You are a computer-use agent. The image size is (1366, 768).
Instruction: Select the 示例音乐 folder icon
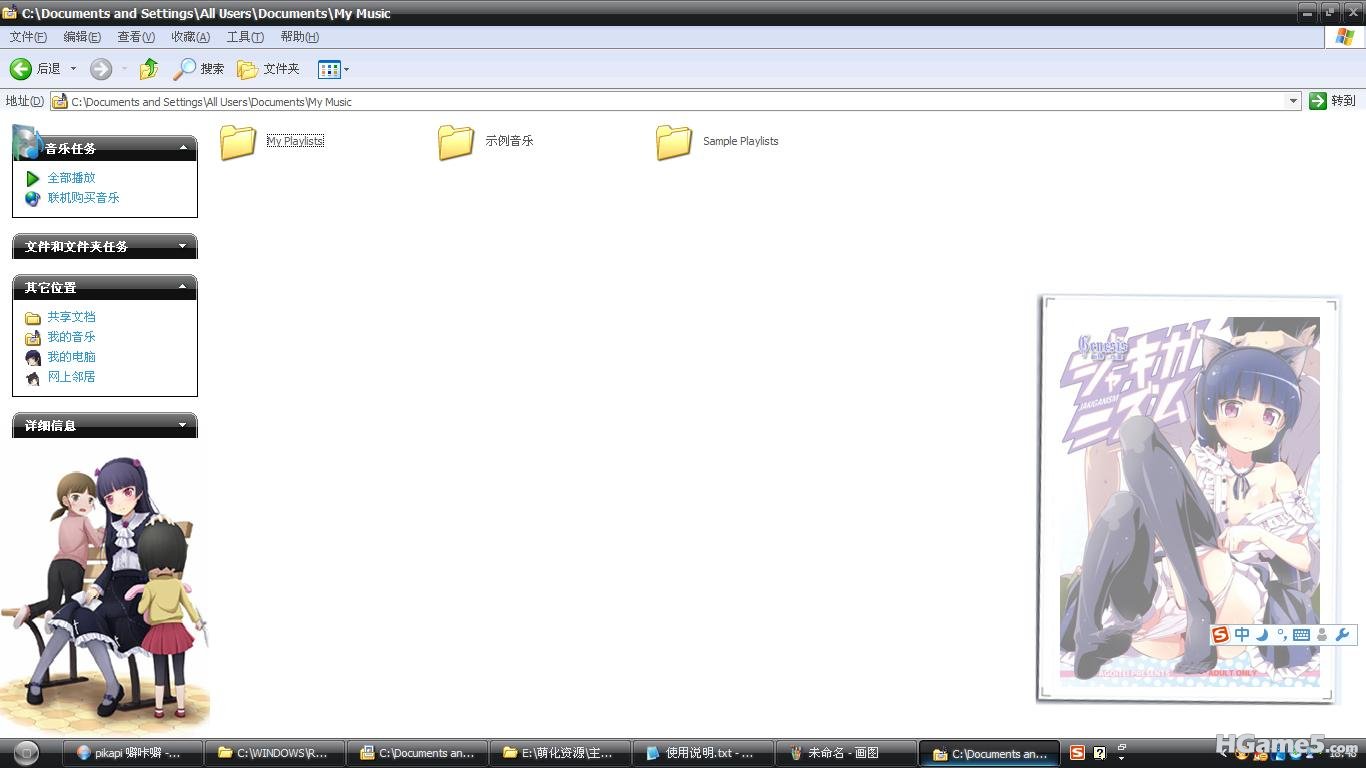pos(456,142)
